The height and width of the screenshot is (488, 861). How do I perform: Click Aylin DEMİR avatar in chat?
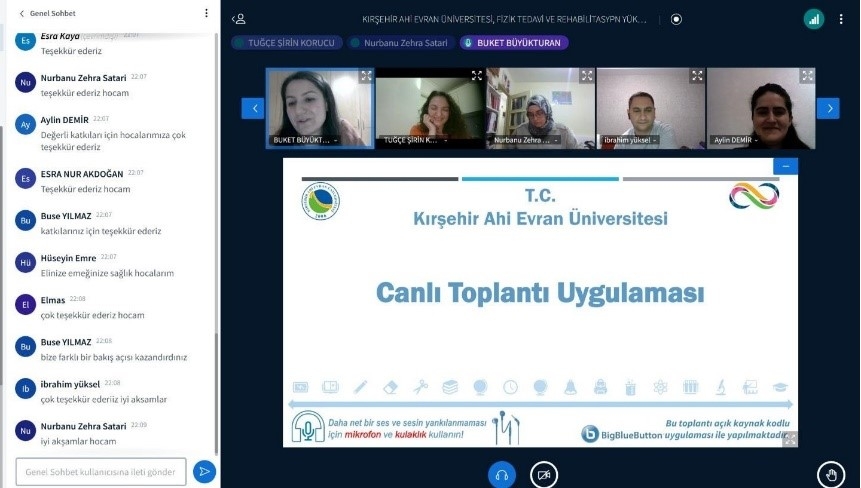pos(25,125)
